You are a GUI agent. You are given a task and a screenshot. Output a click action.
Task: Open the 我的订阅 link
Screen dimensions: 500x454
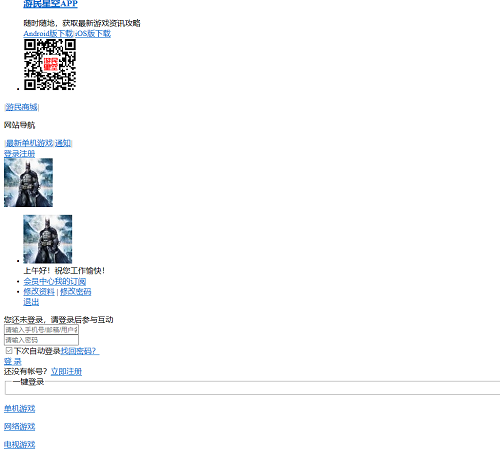point(70,282)
